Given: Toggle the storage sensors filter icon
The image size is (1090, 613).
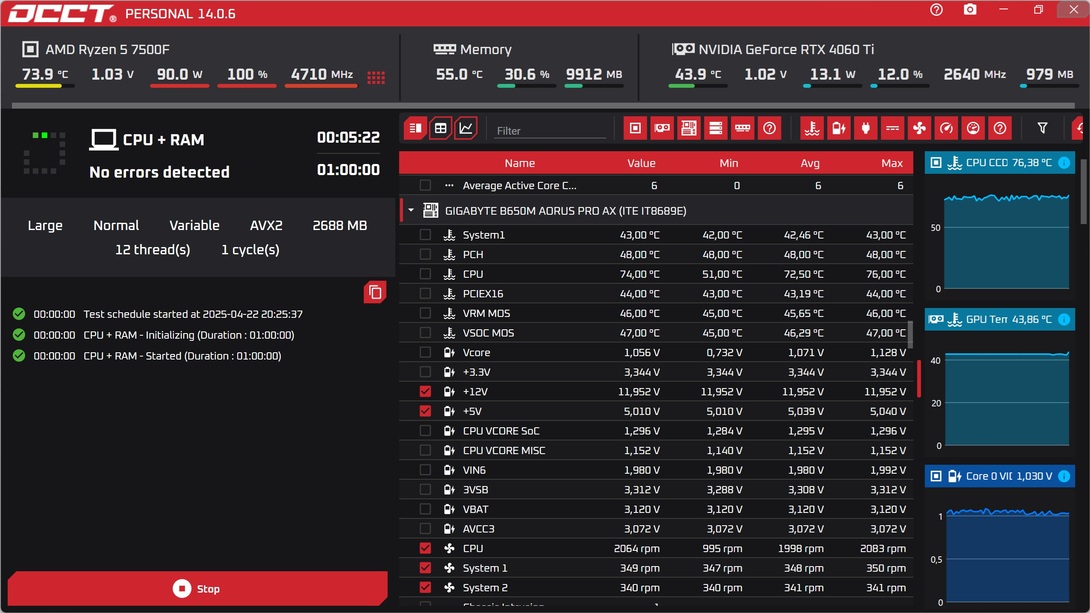Looking at the screenshot, I should coord(715,128).
